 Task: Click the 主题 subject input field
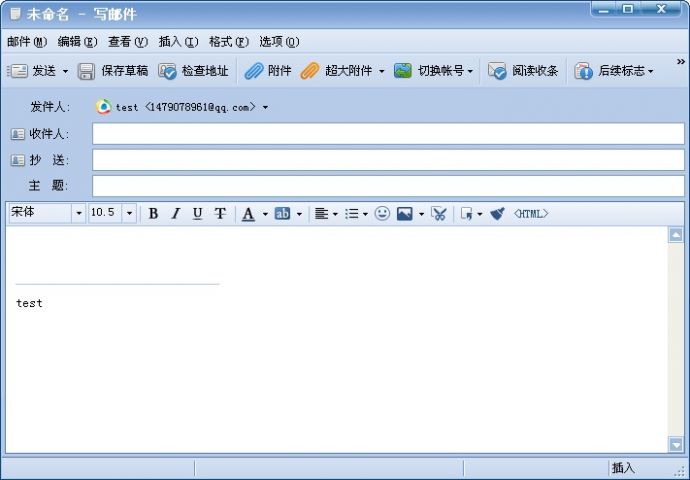click(x=388, y=186)
